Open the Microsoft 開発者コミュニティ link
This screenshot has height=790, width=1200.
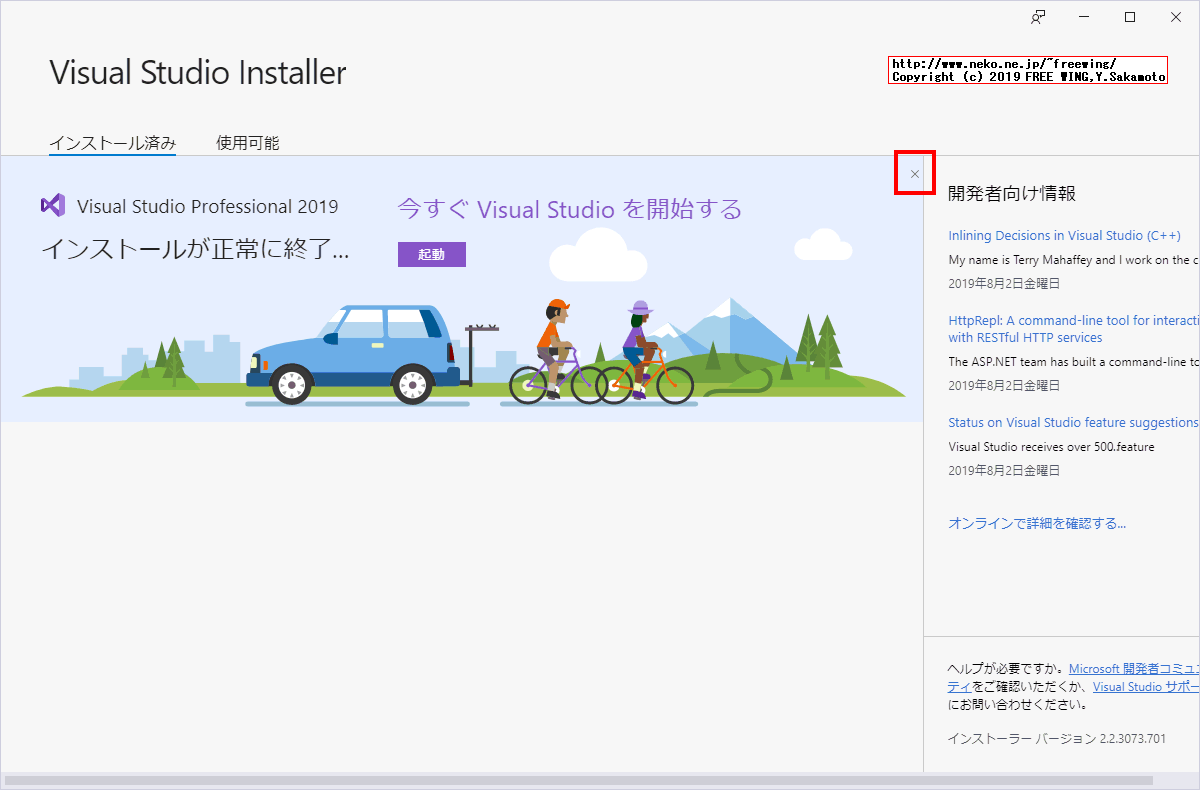coord(1130,668)
